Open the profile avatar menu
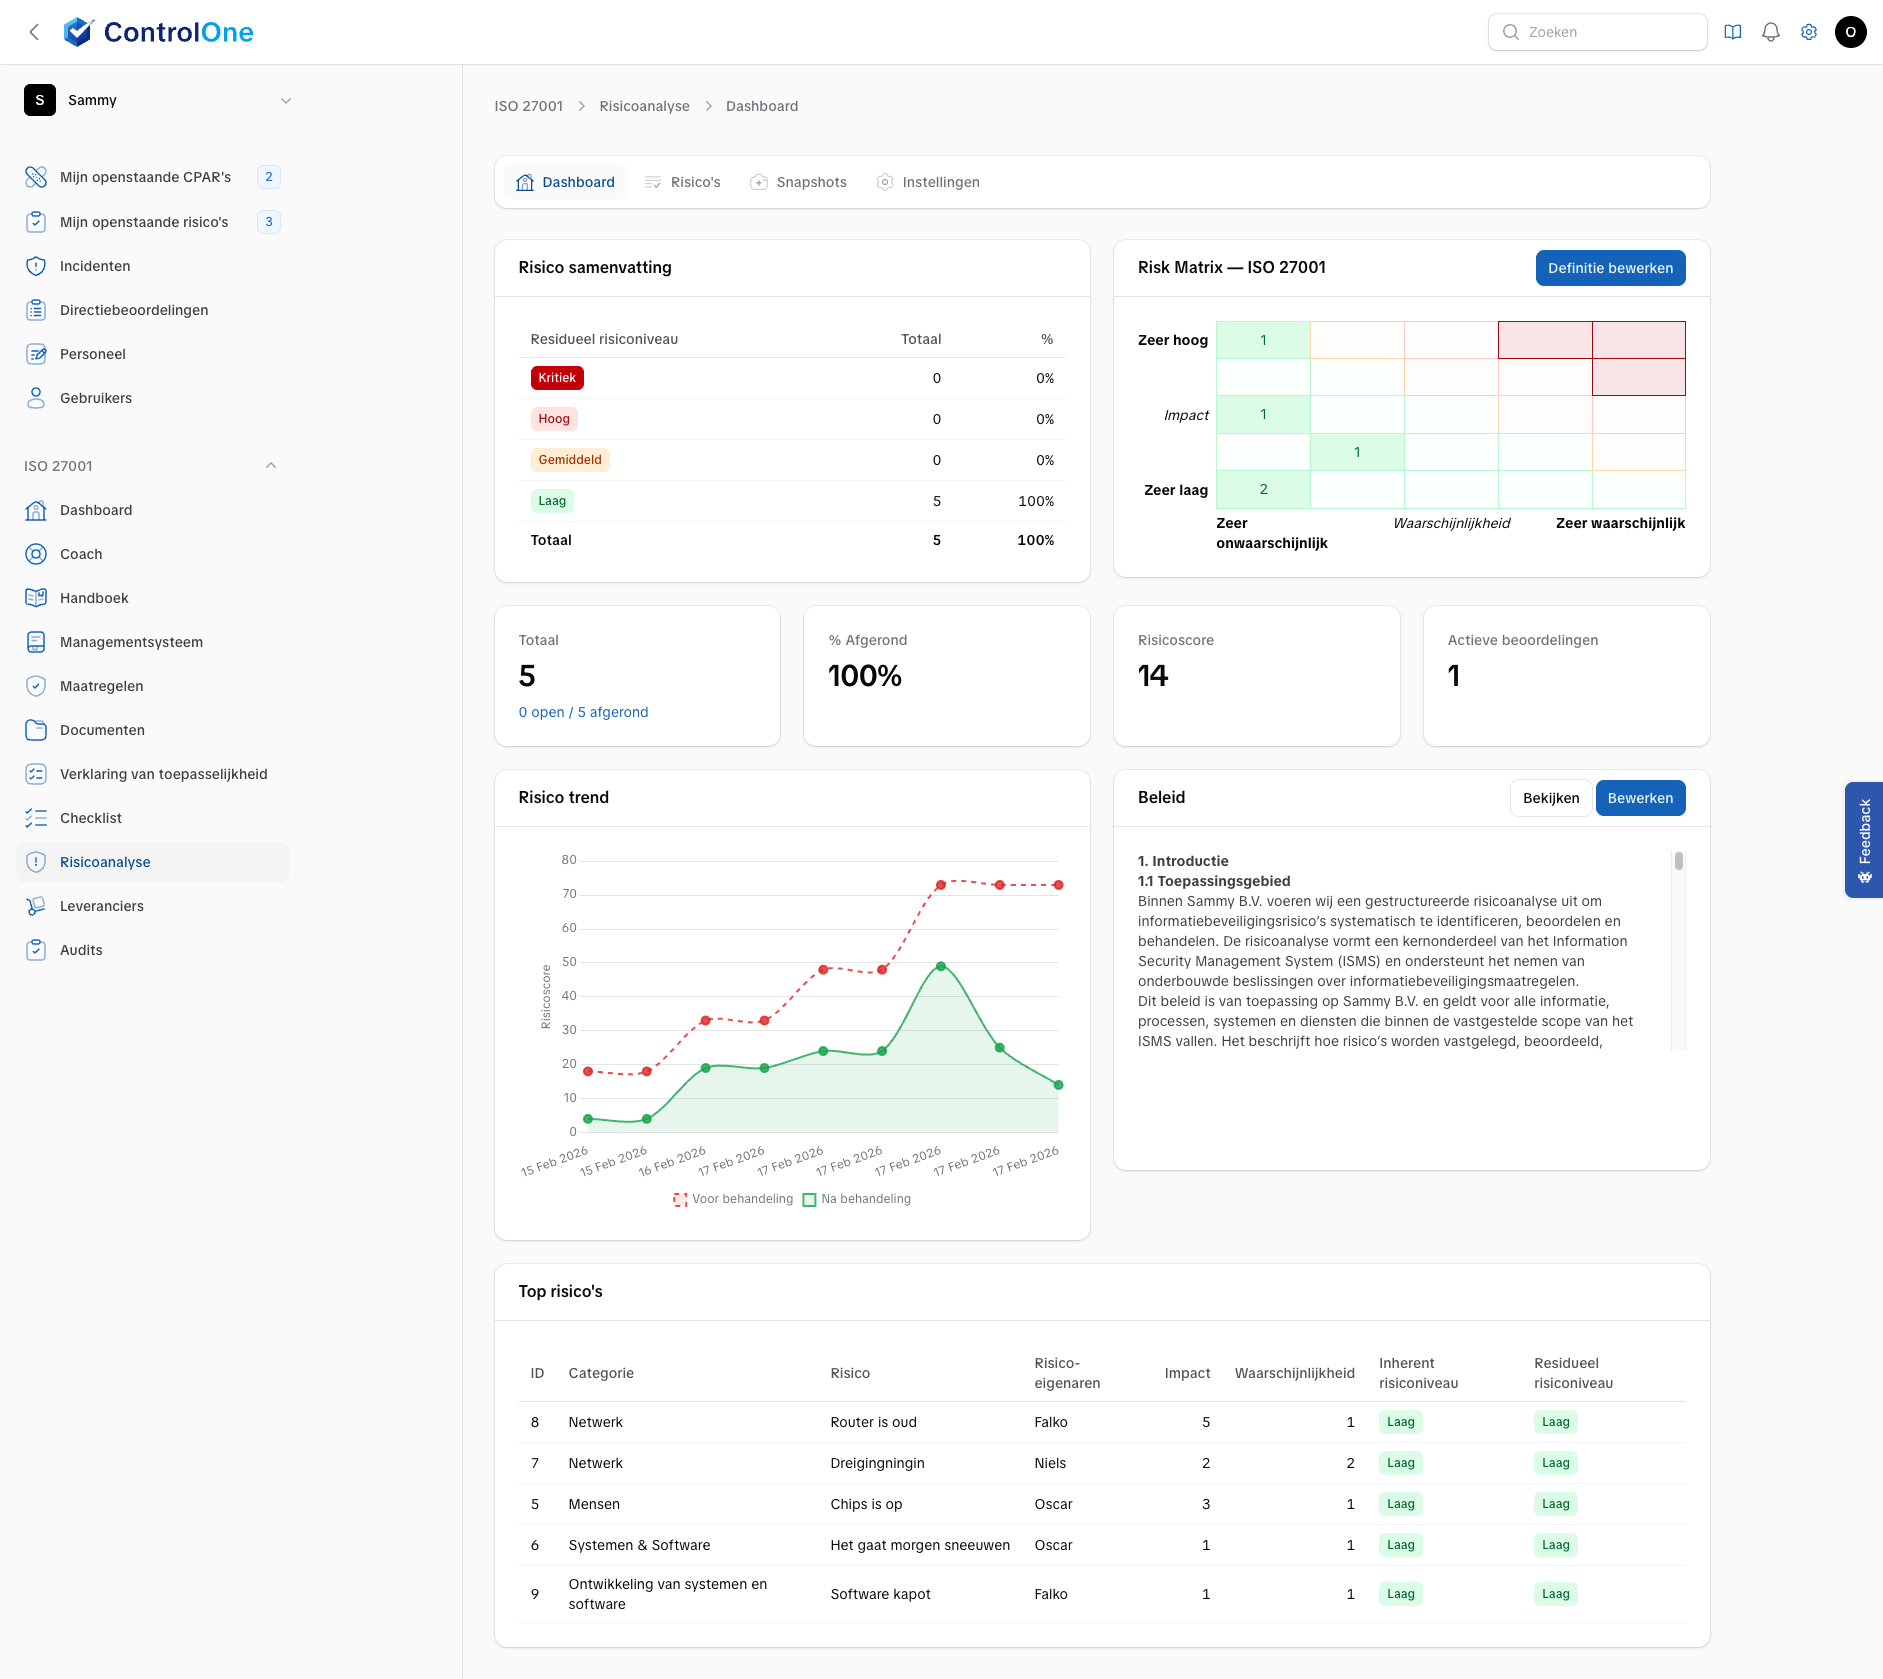This screenshot has width=1883, height=1679. tap(1851, 31)
